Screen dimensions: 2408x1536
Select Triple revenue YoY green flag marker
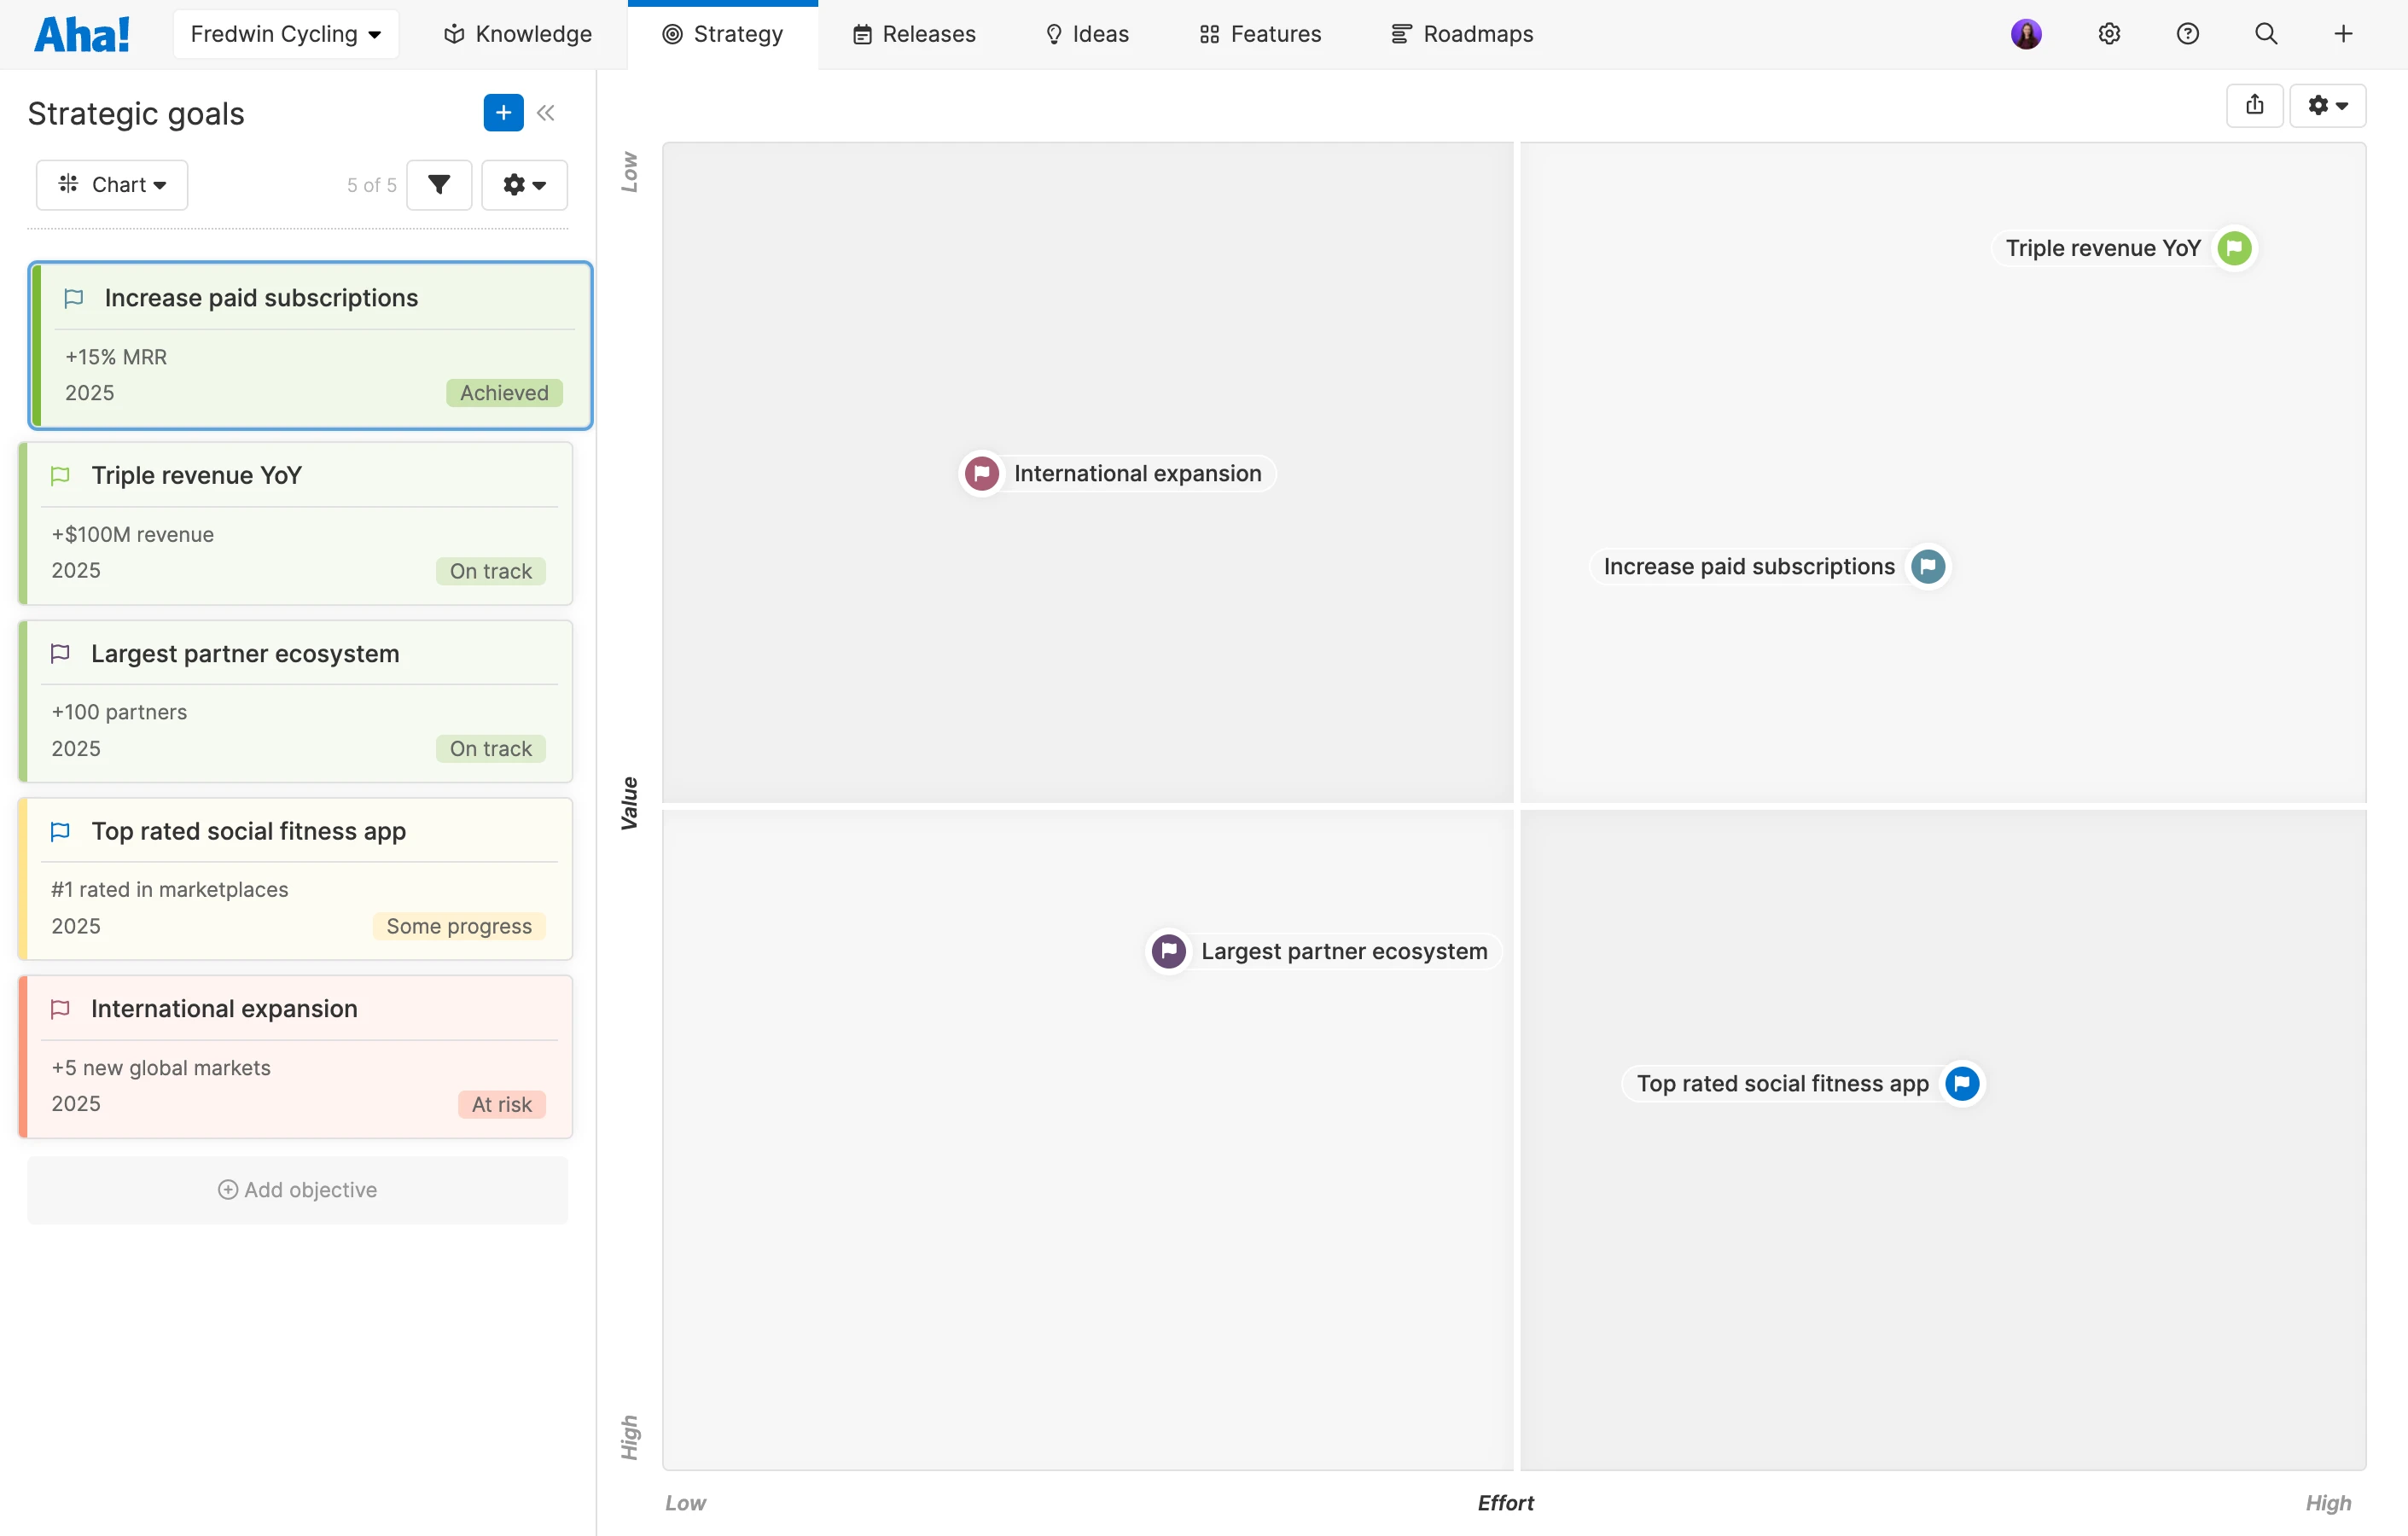point(2234,248)
